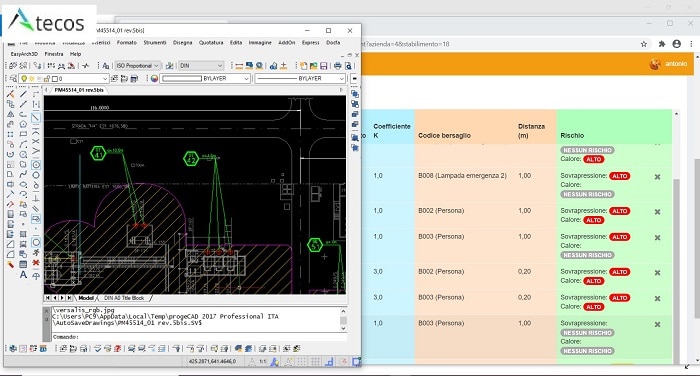700x376 pixels.
Task: Delete the B008 (Lampada emergenza 2) row
Action: tap(657, 177)
